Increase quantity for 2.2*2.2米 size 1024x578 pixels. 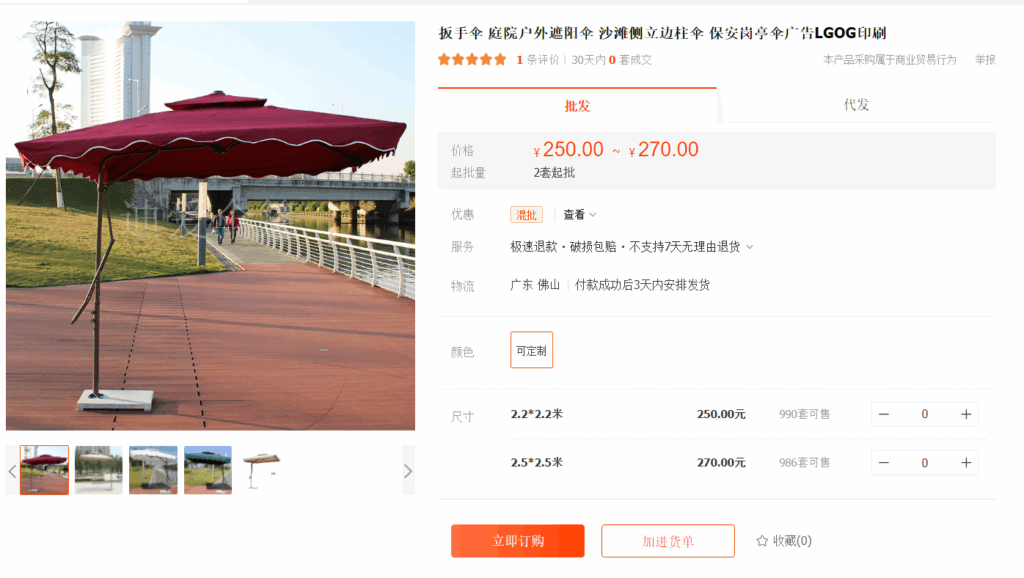(966, 414)
